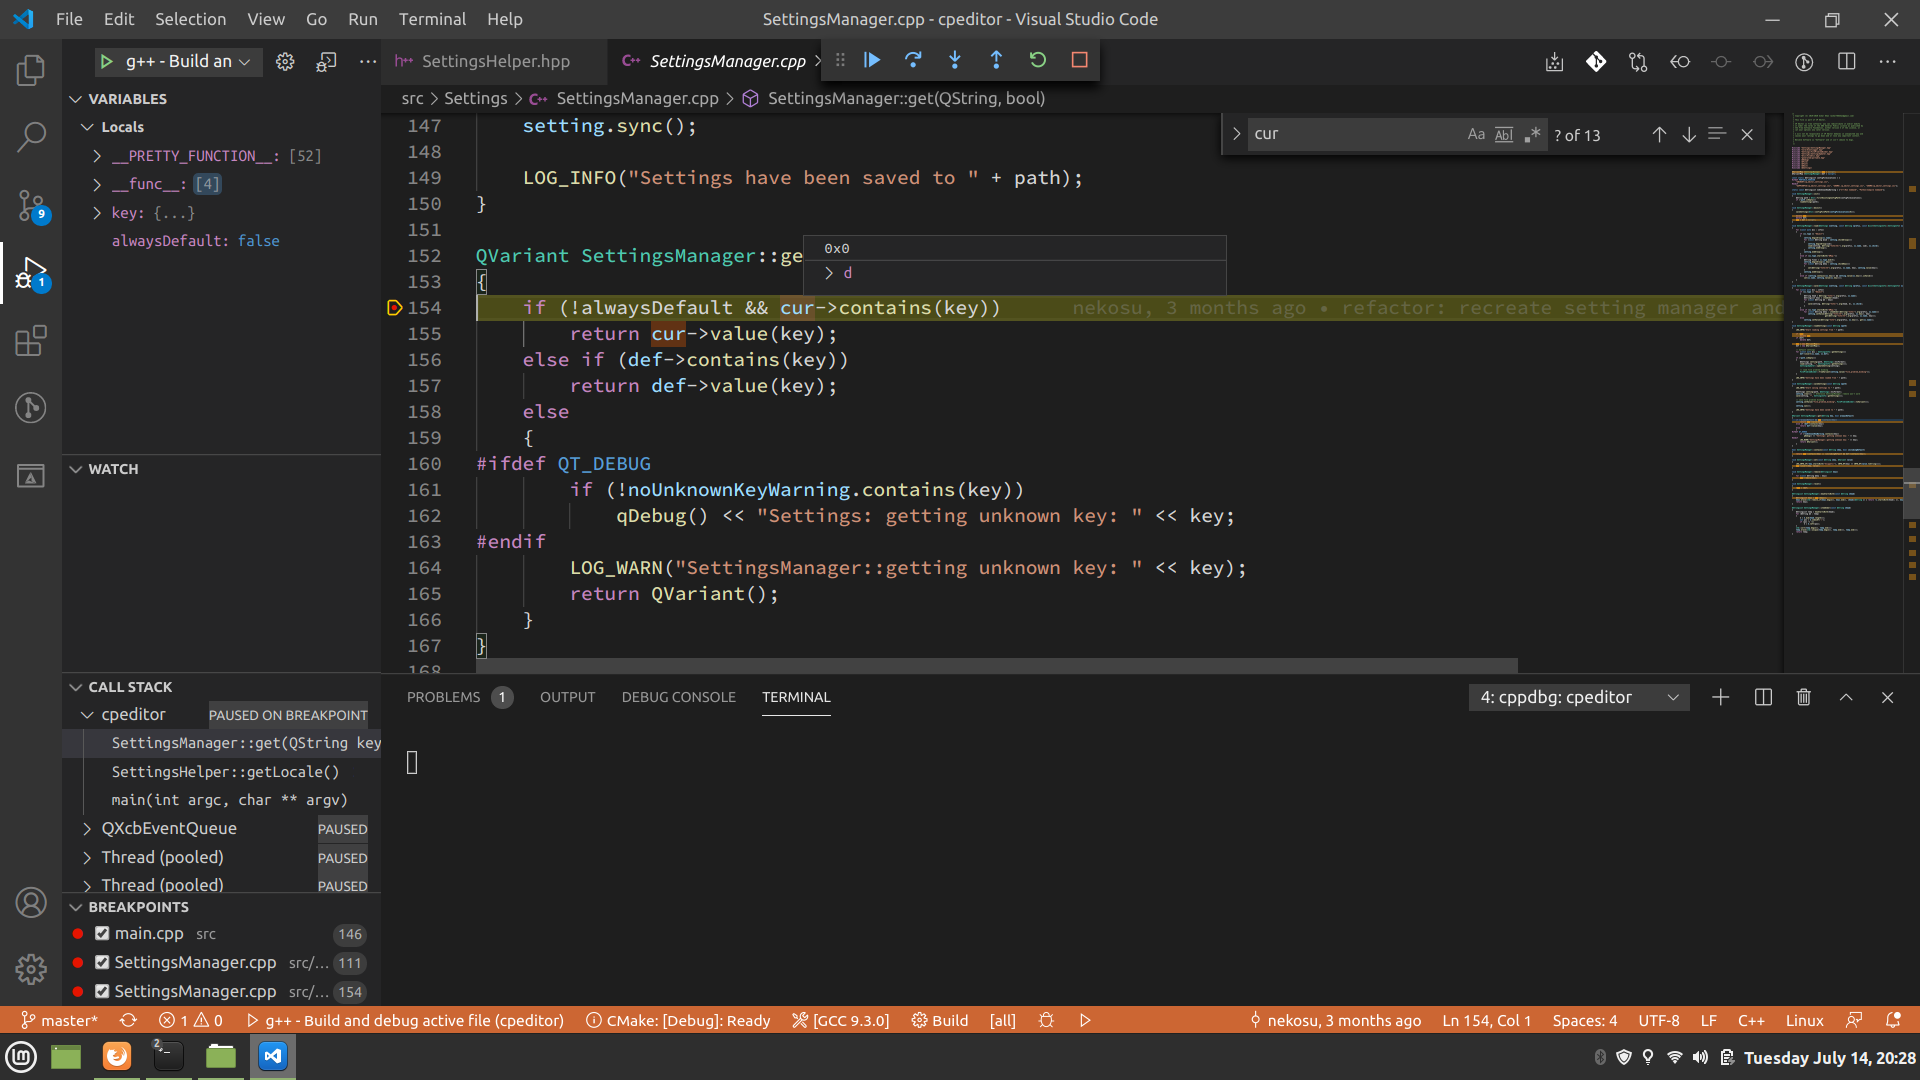Expand the QXcbEventQueue call stack entry
Viewport: 1920px width, 1080px height.
pyautogui.click(x=87, y=828)
